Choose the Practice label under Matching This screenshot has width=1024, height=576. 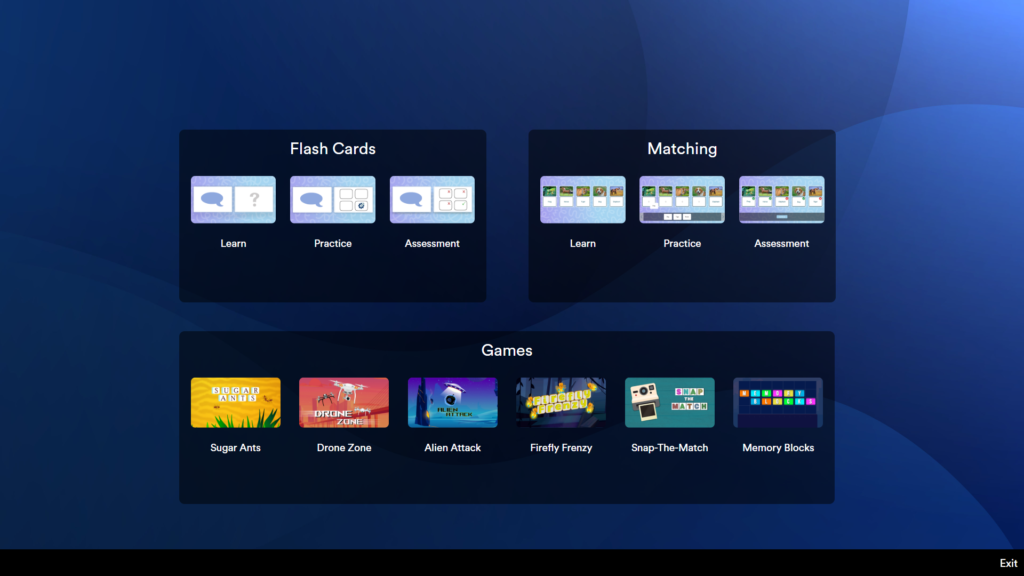(x=682, y=244)
